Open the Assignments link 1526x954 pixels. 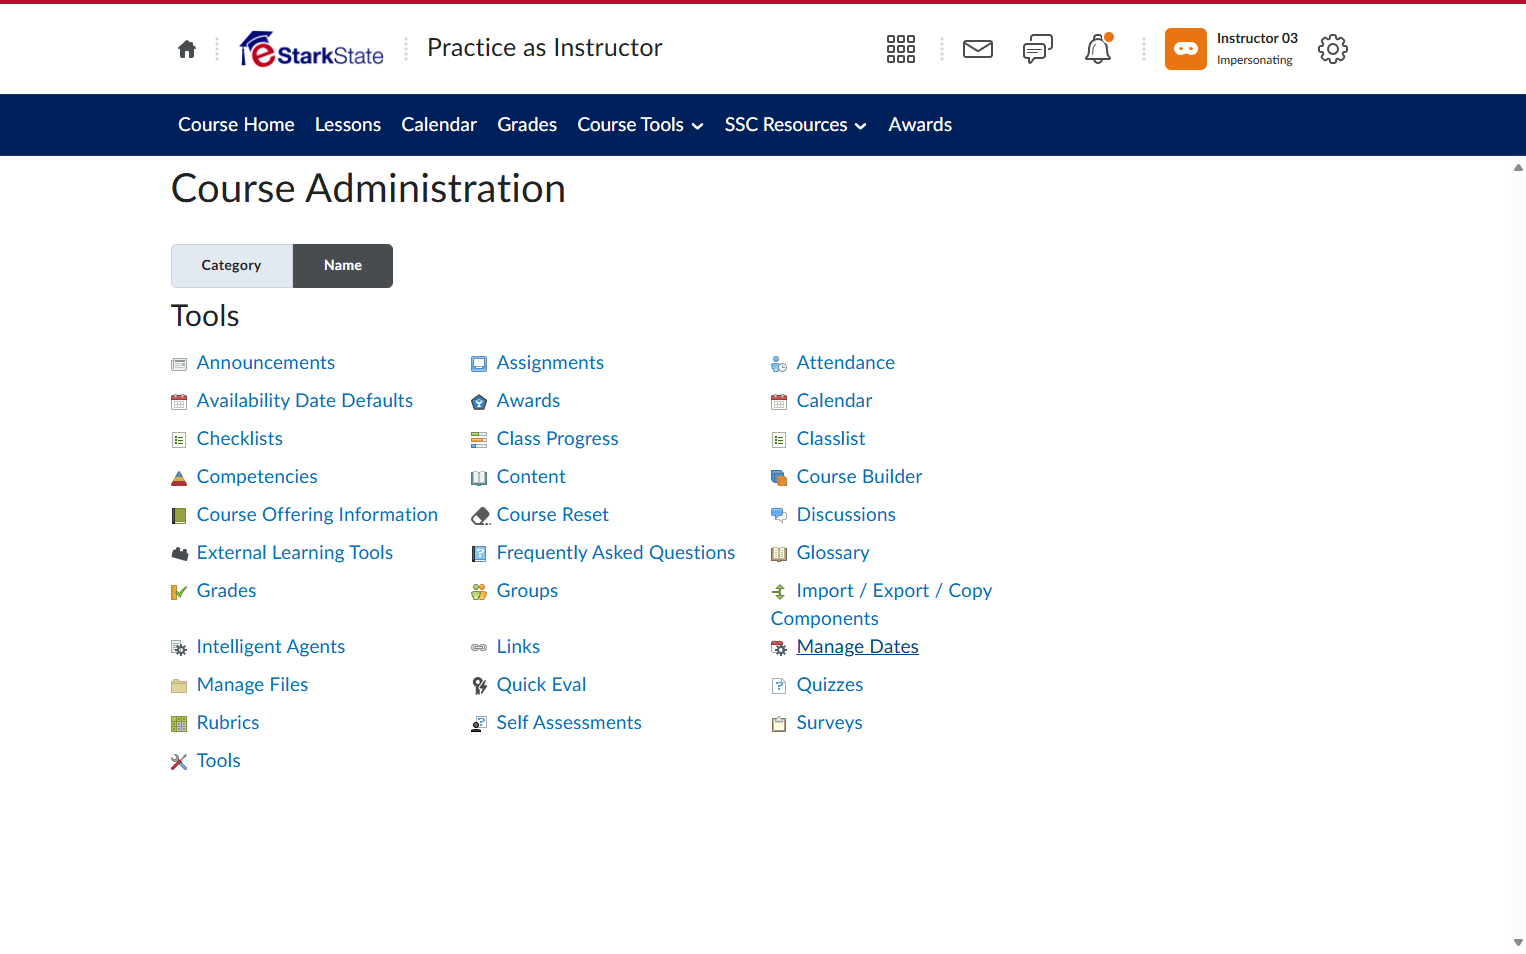pyautogui.click(x=550, y=363)
